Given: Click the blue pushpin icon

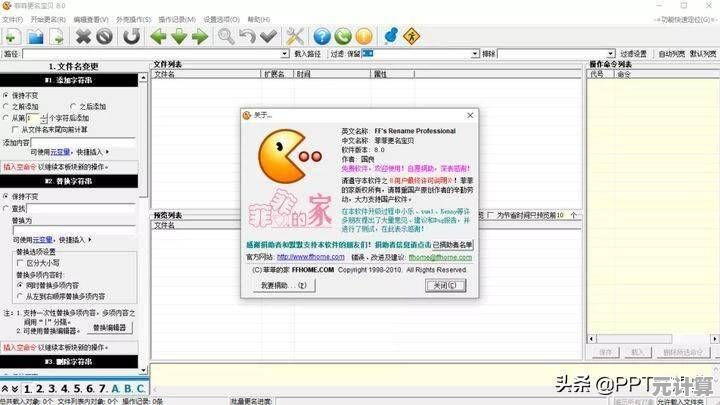Looking at the screenshot, I should pyautogui.click(x=391, y=35).
